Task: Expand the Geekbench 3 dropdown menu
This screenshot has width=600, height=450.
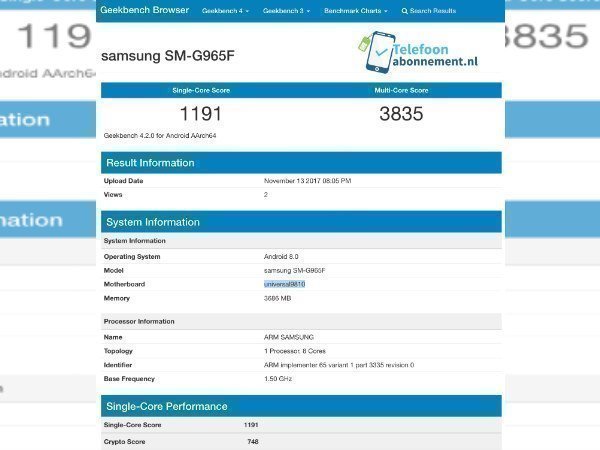Action: 286,11
